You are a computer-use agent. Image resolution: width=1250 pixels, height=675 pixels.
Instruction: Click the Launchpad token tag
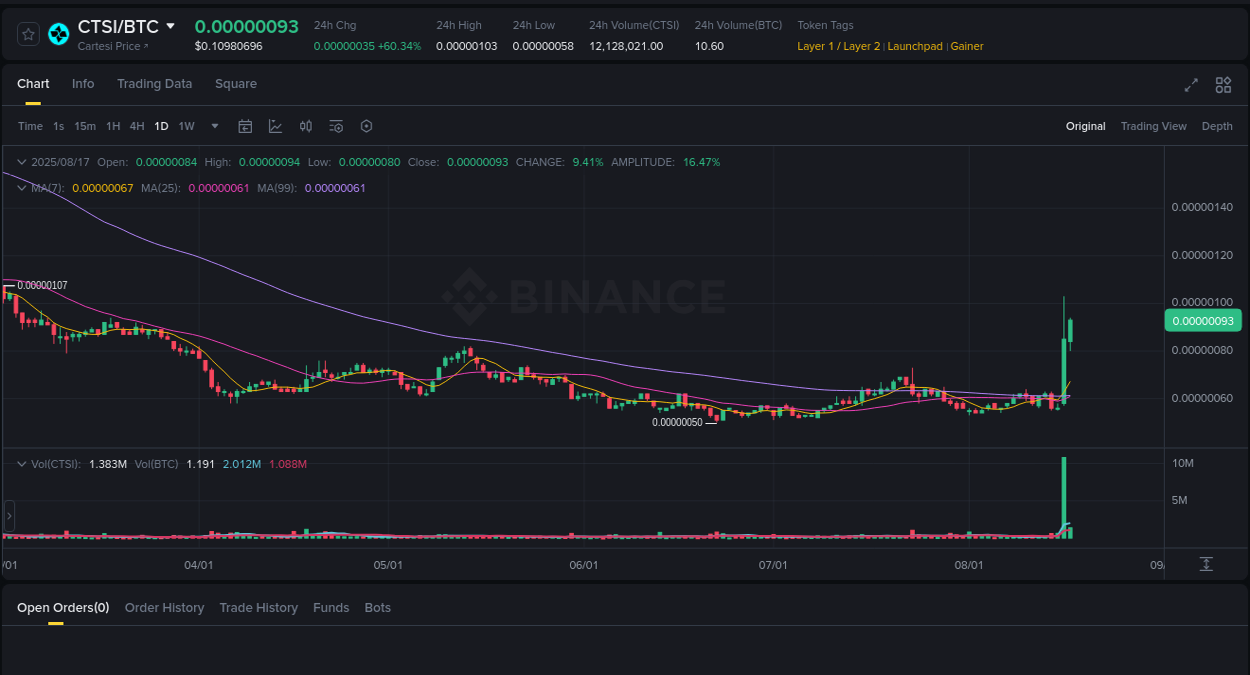(x=915, y=46)
